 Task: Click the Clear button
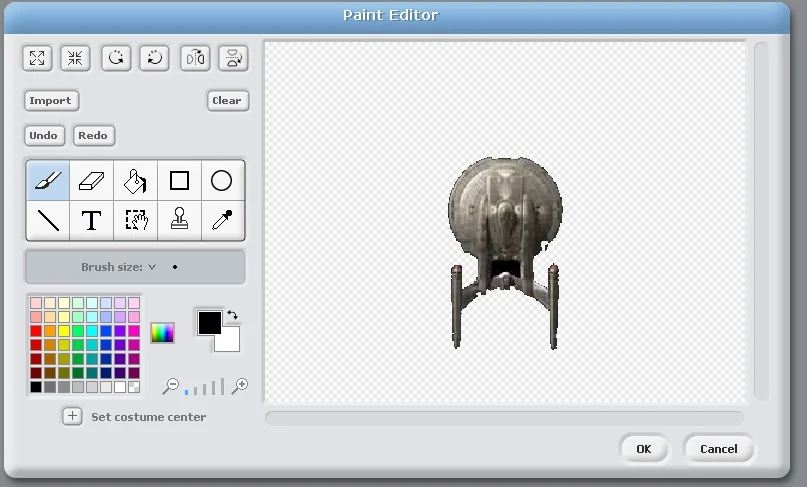tap(227, 100)
